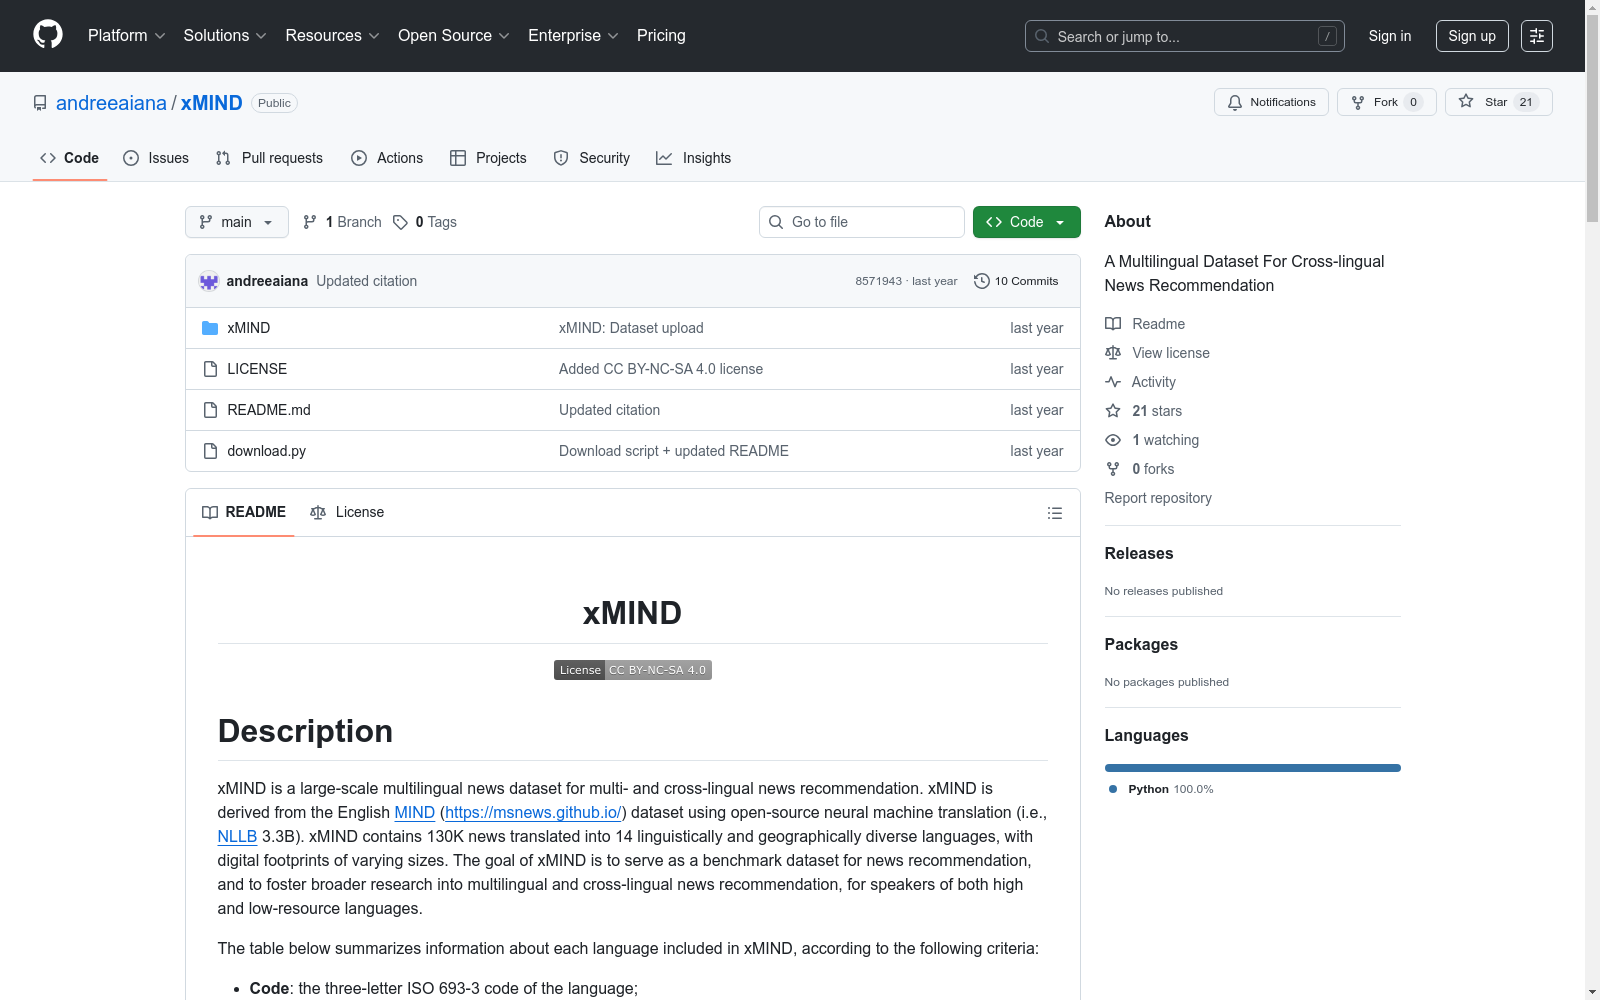The width and height of the screenshot is (1600, 1000).
Task: Follow the MIND dataset link
Action: pyautogui.click(x=415, y=813)
